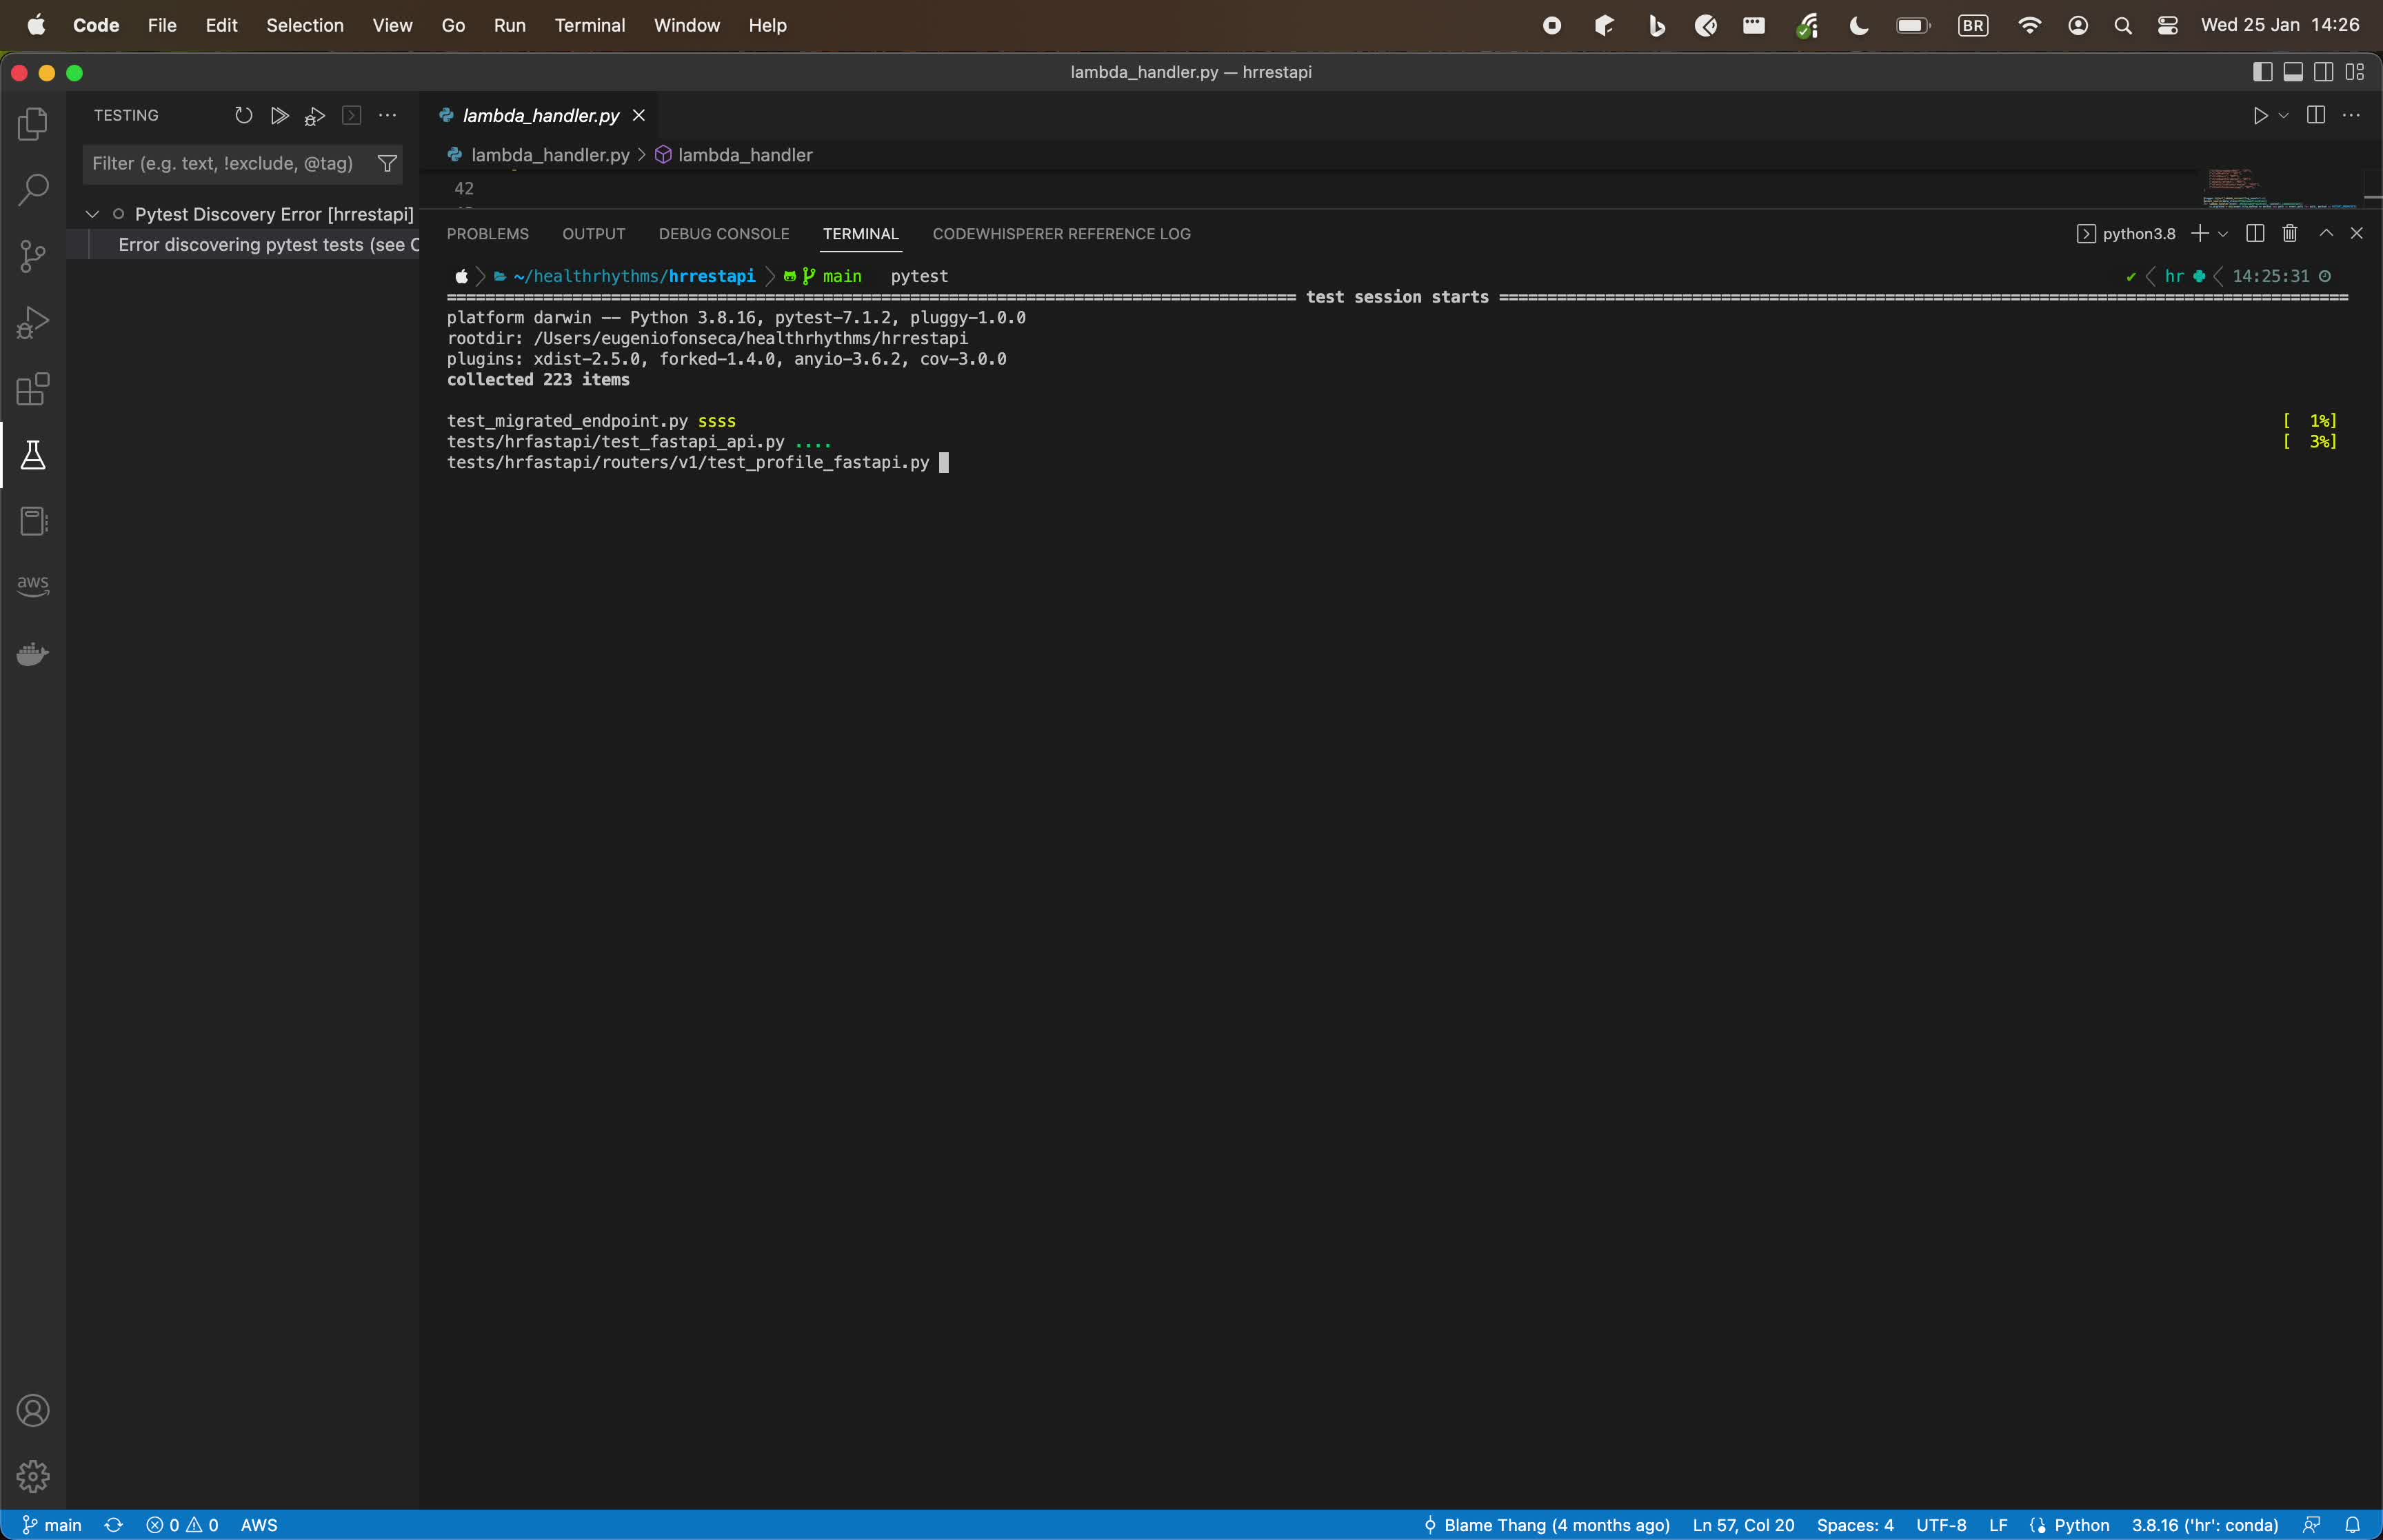The height and width of the screenshot is (1540, 2383).
Task: Open the main branch picker in status bar
Action: 52,1524
